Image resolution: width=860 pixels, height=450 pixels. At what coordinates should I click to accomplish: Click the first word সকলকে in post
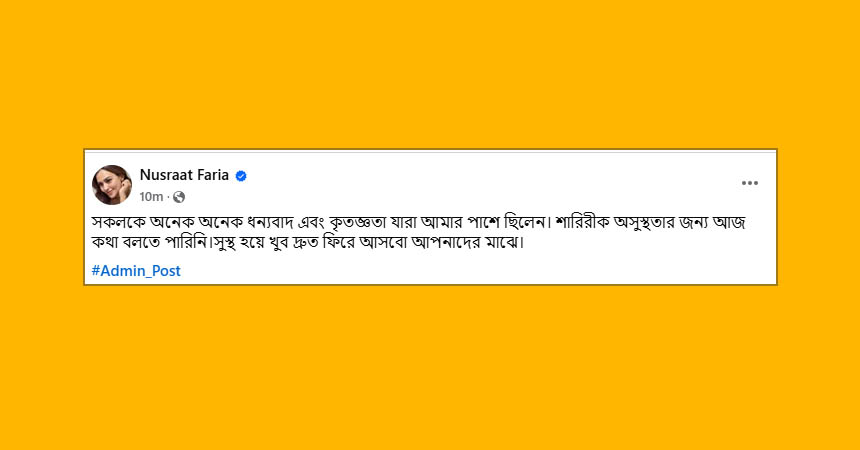[118, 223]
